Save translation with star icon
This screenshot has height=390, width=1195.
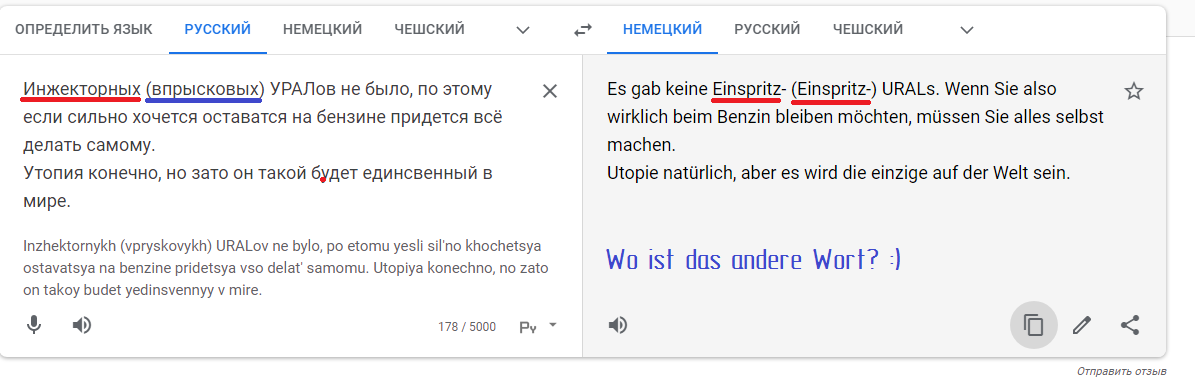(1133, 91)
